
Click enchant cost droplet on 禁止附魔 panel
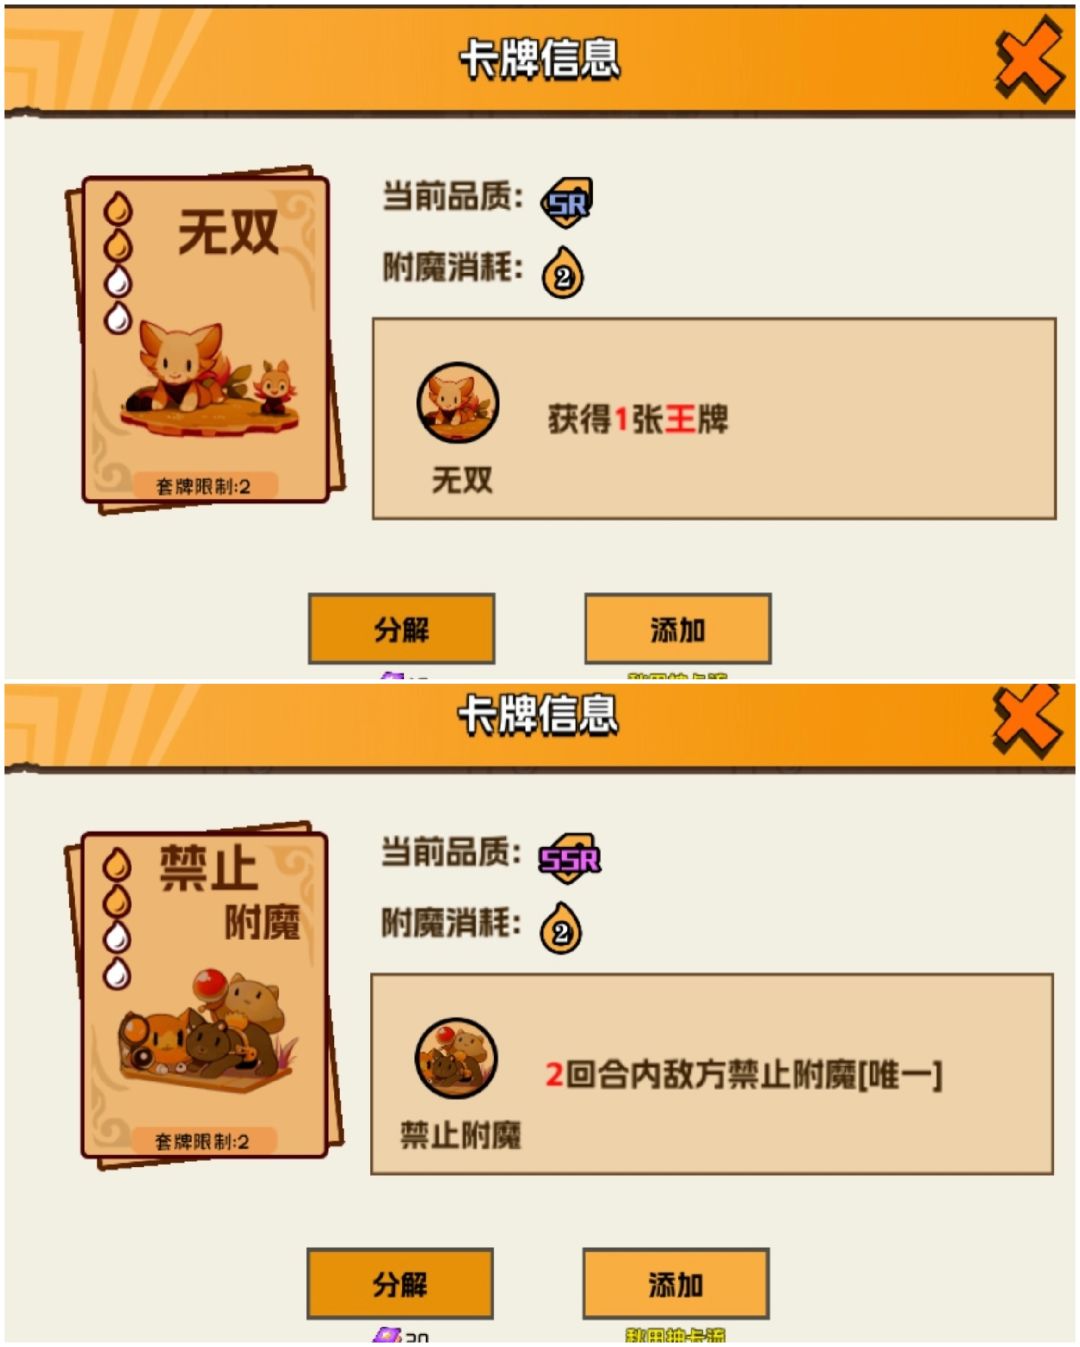pyautogui.click(x=561, y=928)
